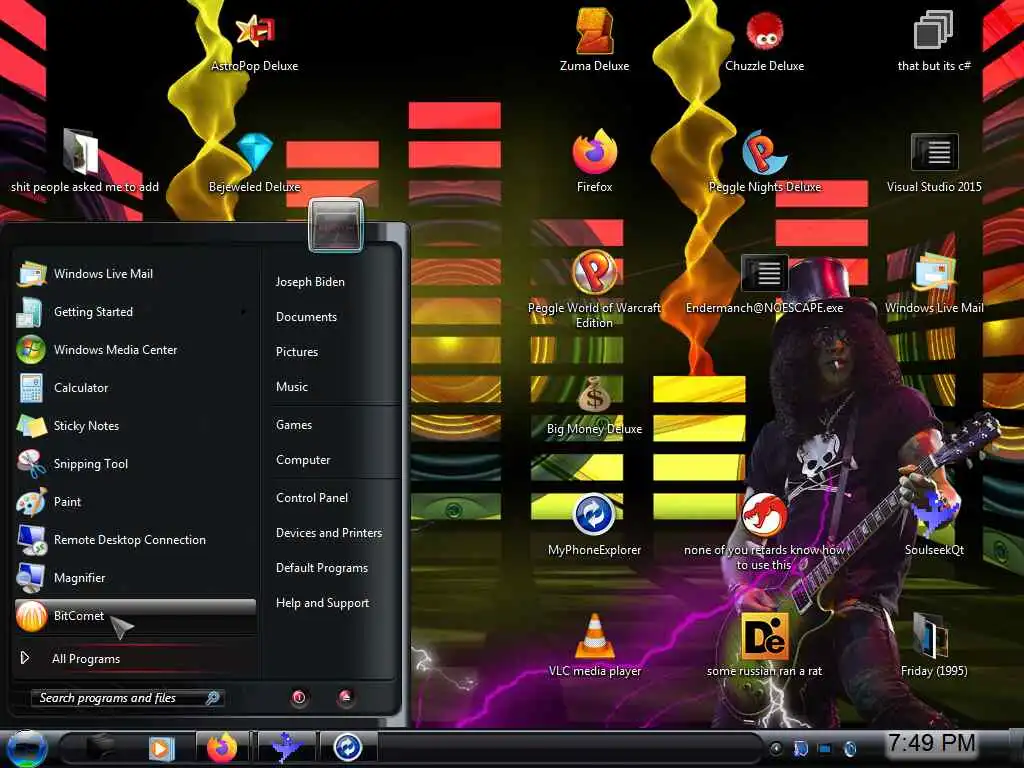This screenshot has height=768, width=1024.
Task: Click the 7:49 PM taskbar clock
Action: click(931, 743)
